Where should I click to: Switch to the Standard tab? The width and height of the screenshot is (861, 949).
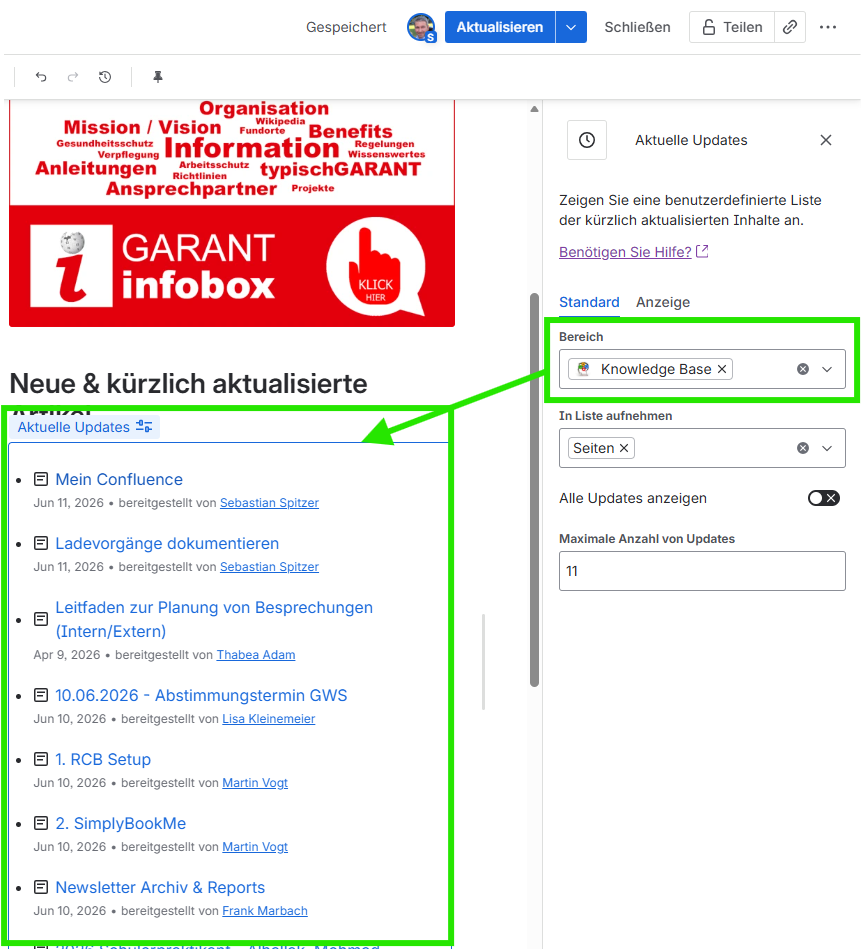[589, 302]
